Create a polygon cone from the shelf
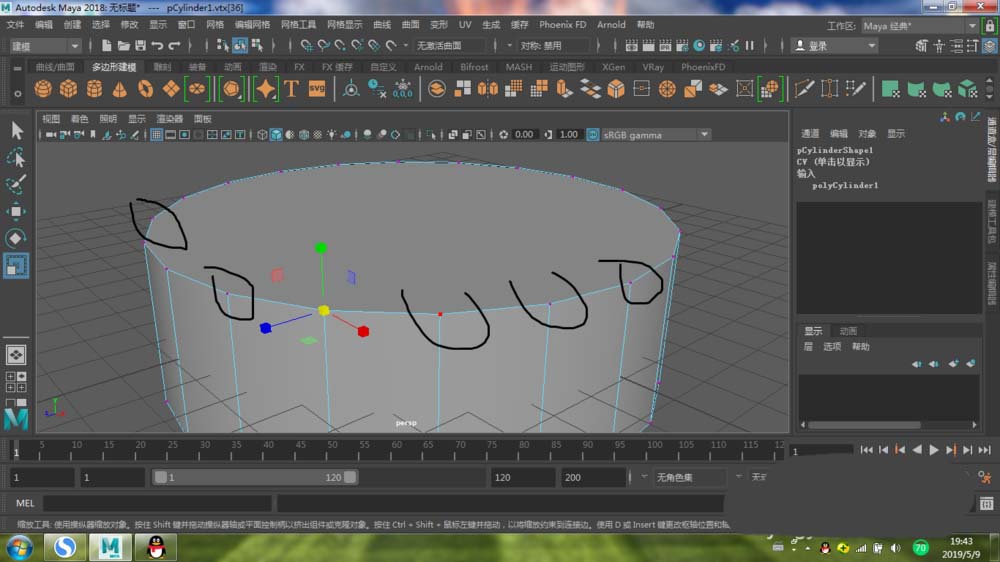The width and height of the screenshot is (1000, 562). tap(119, 89)
